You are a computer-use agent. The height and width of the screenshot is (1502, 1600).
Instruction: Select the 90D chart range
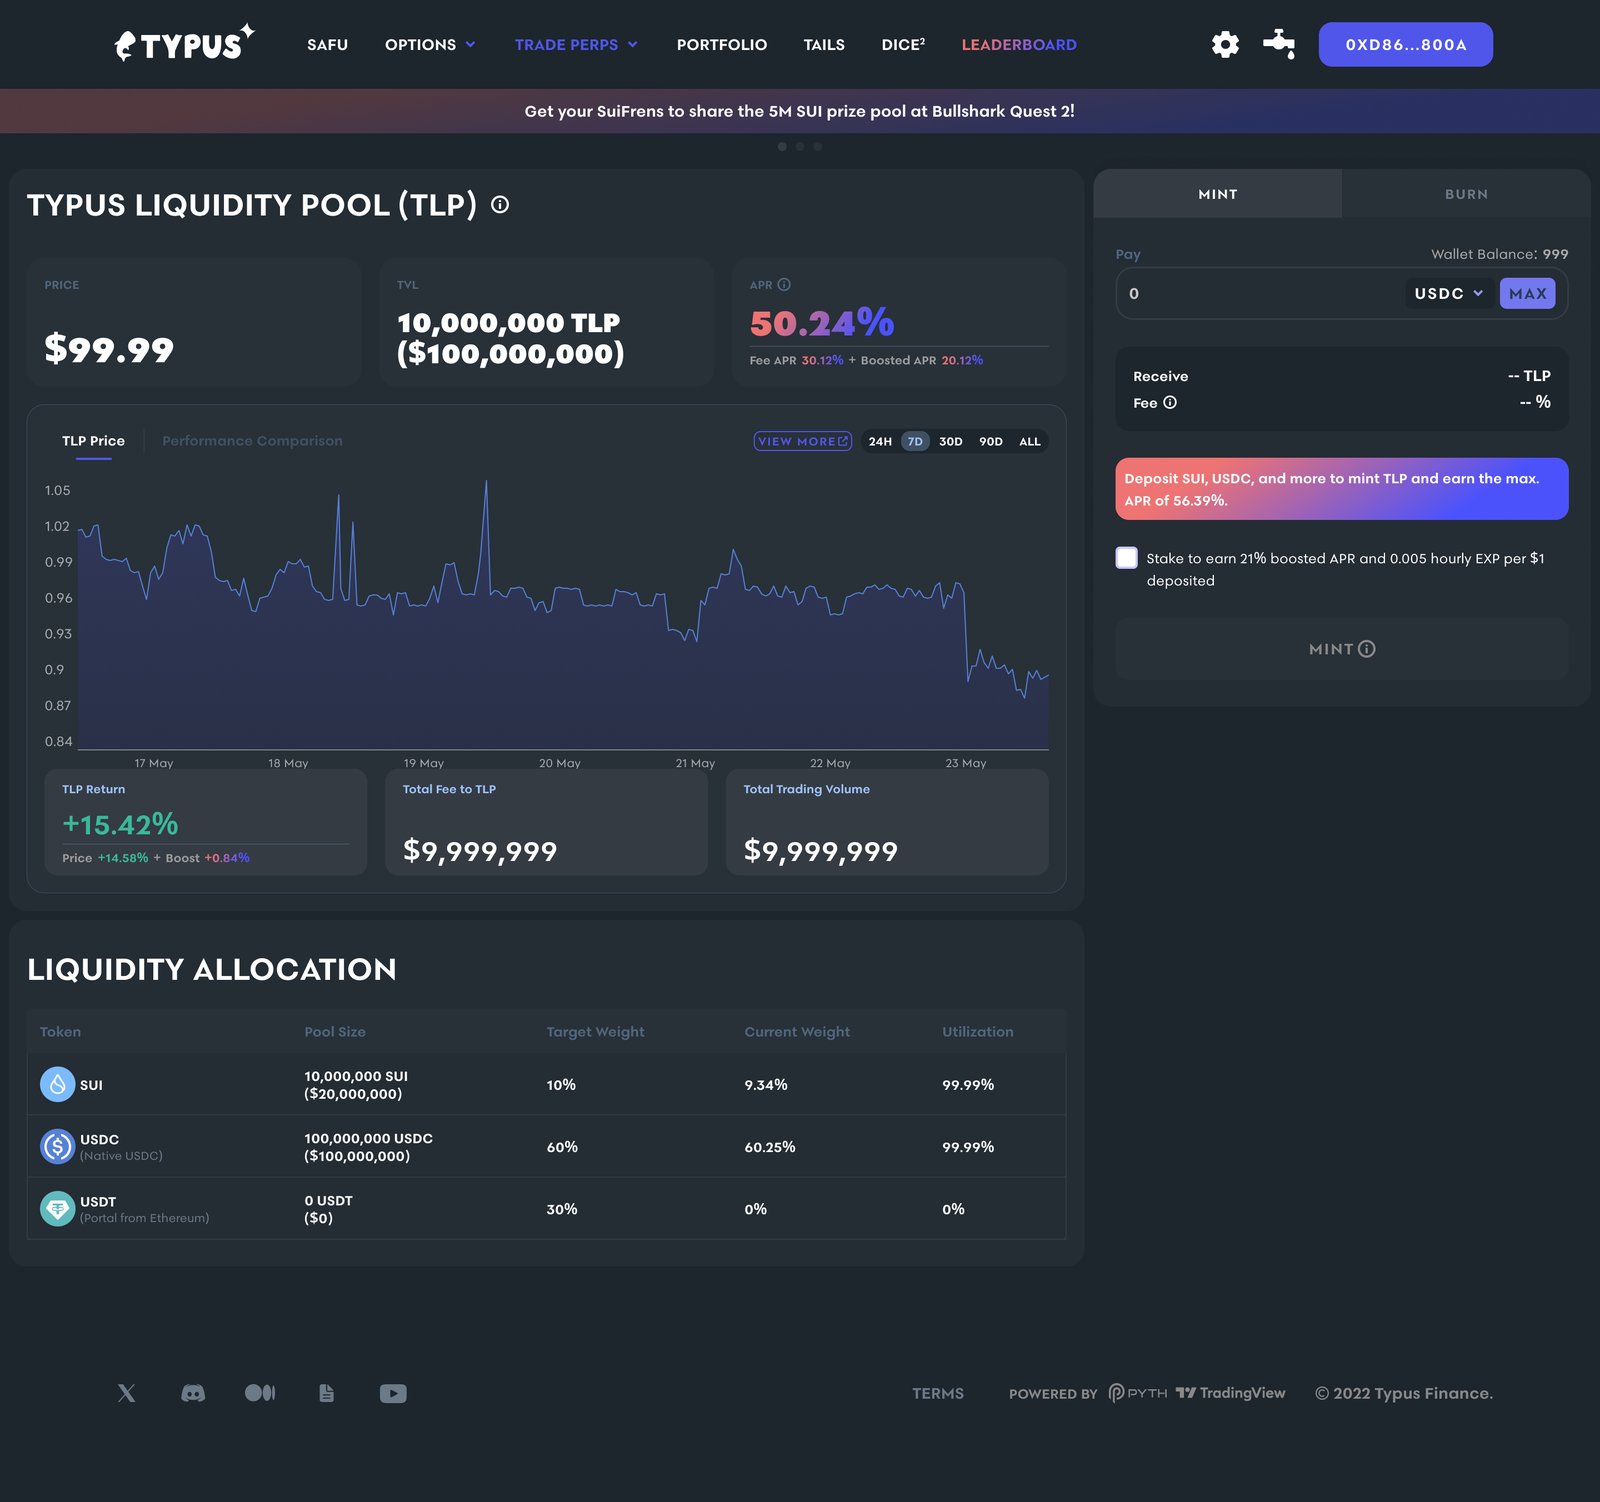991,441
